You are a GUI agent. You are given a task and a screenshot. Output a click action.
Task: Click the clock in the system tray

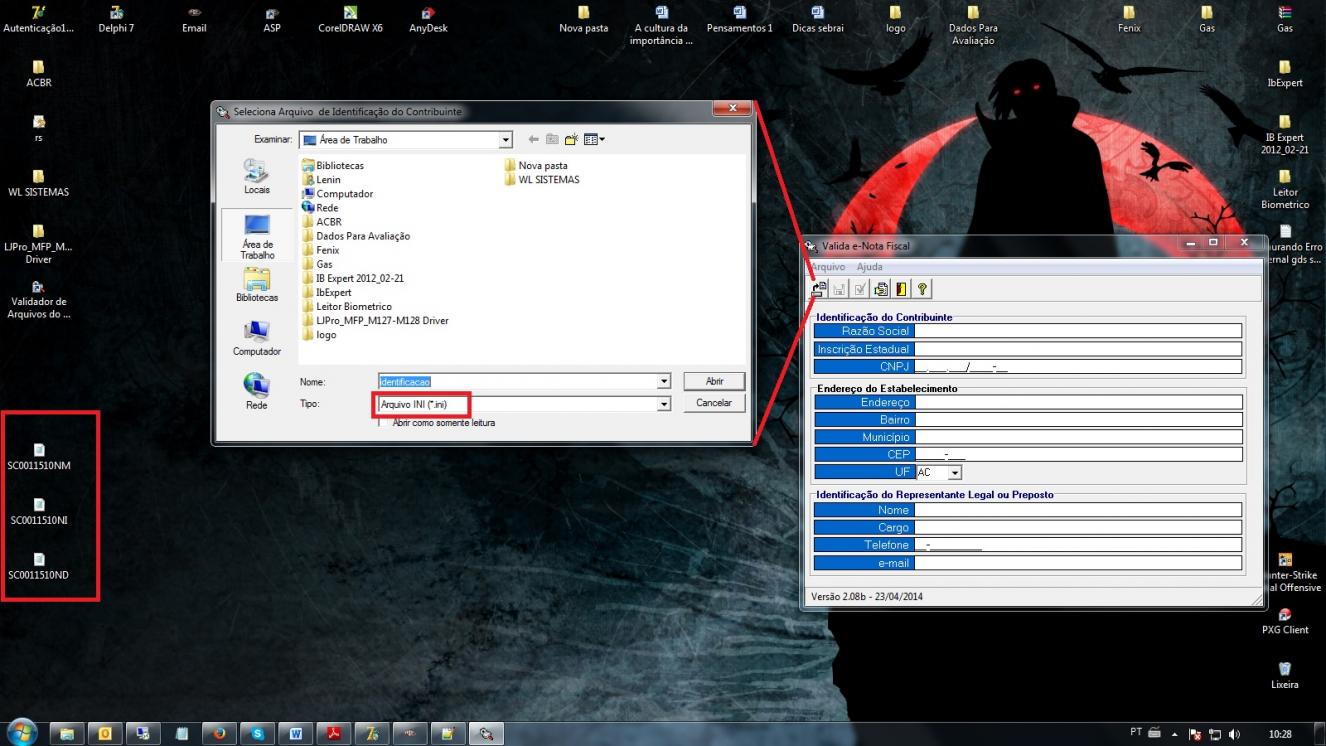click(1279, 734)
